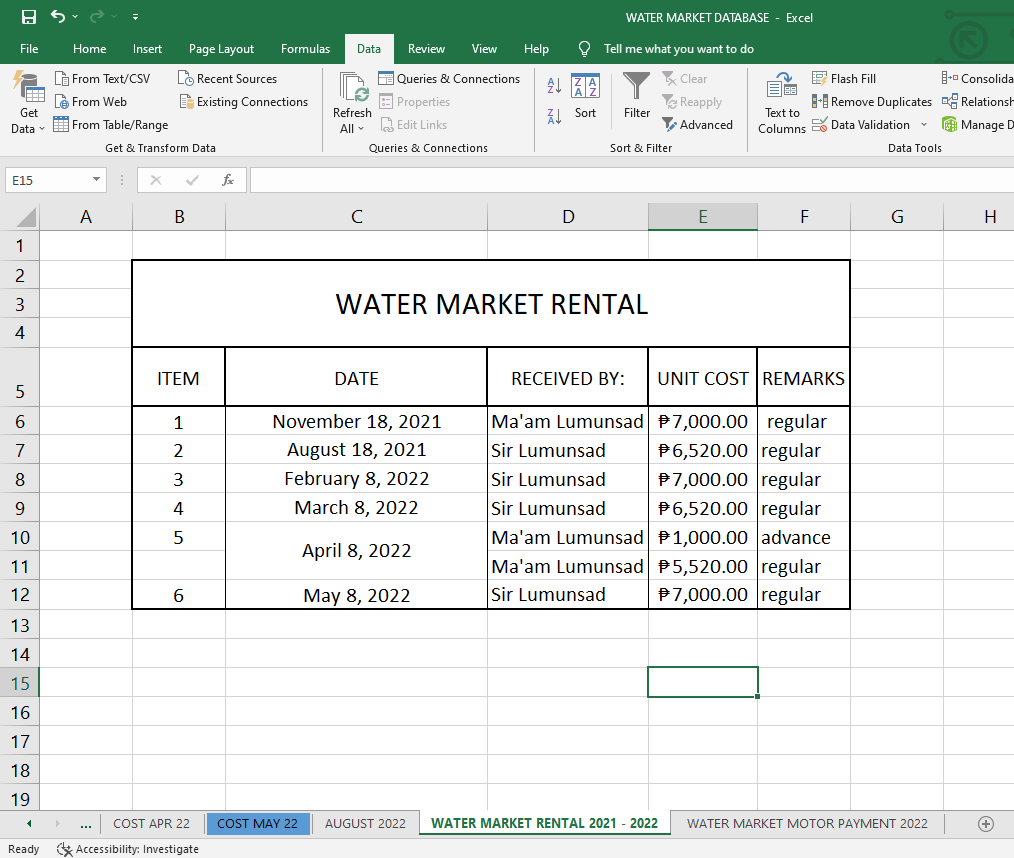The image size is (1014, 858).
Task: Open the custom Sort dialog
Action: 585,96
